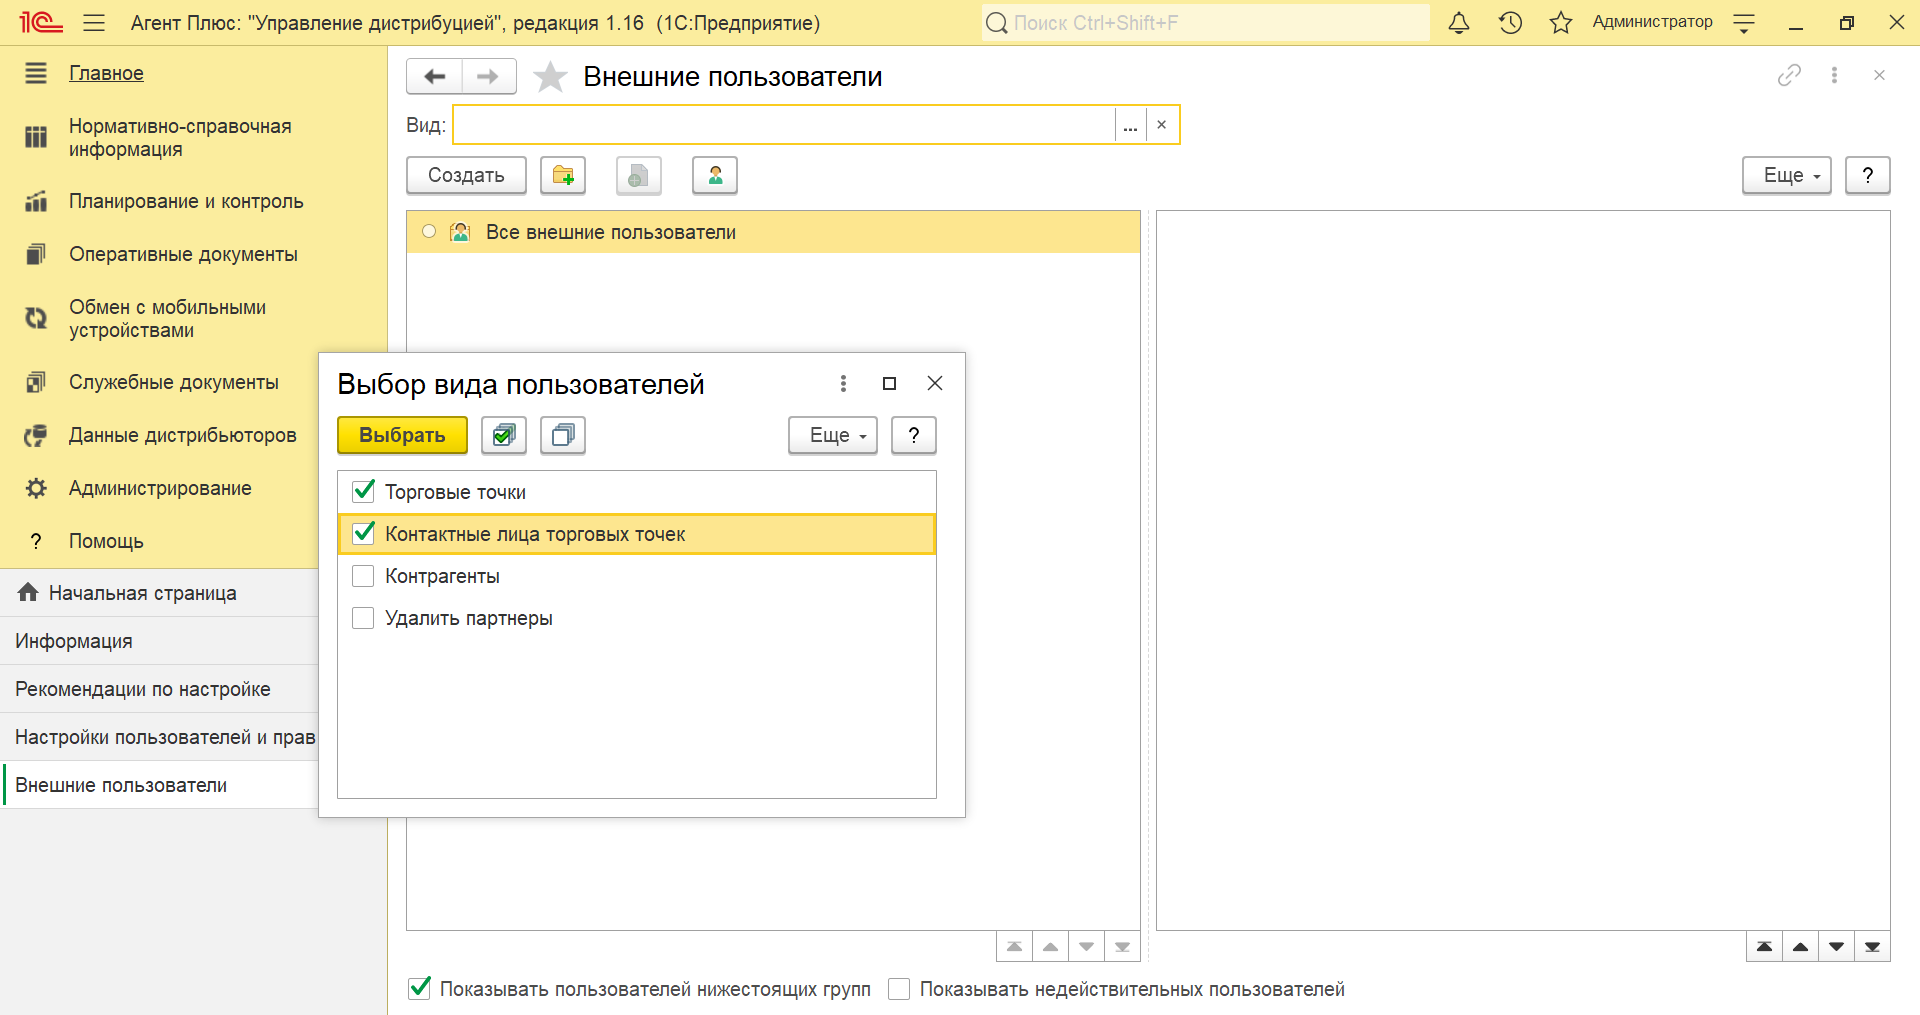Select Все внешние пользователи group row

coord(611,232)
